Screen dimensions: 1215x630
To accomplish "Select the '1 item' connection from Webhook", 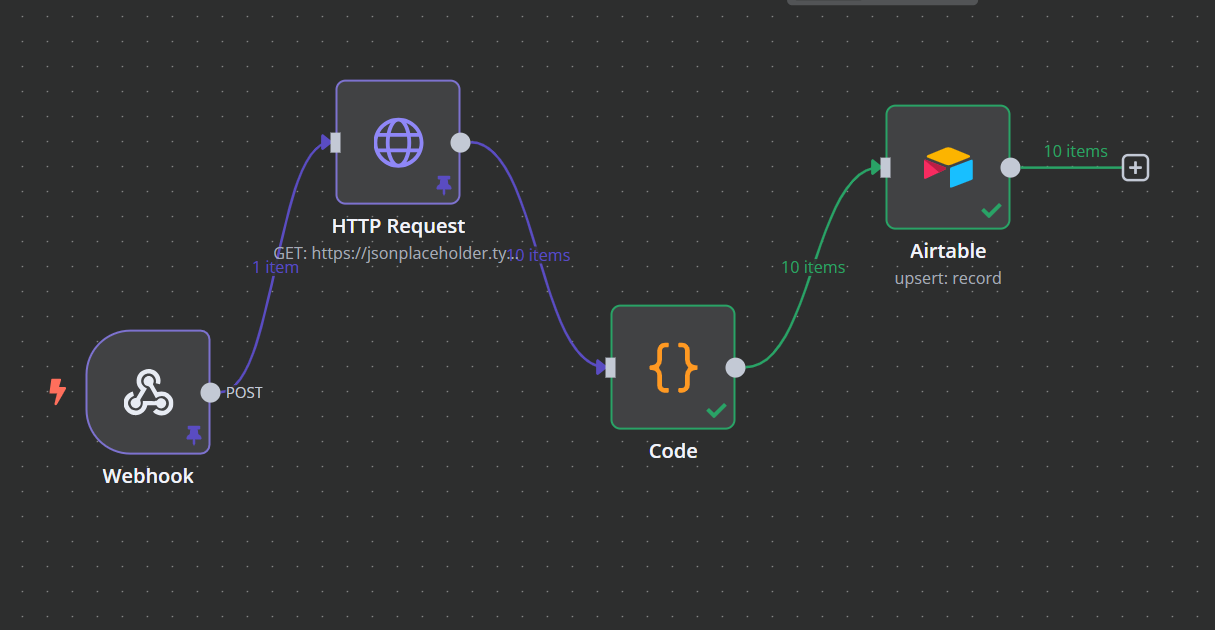I will pos(275,267).
